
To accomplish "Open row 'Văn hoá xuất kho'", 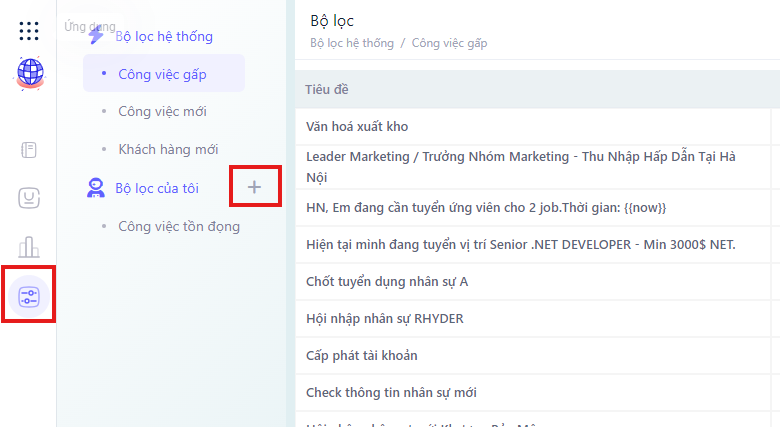I will pyautogui.click(x=533, y=126).
